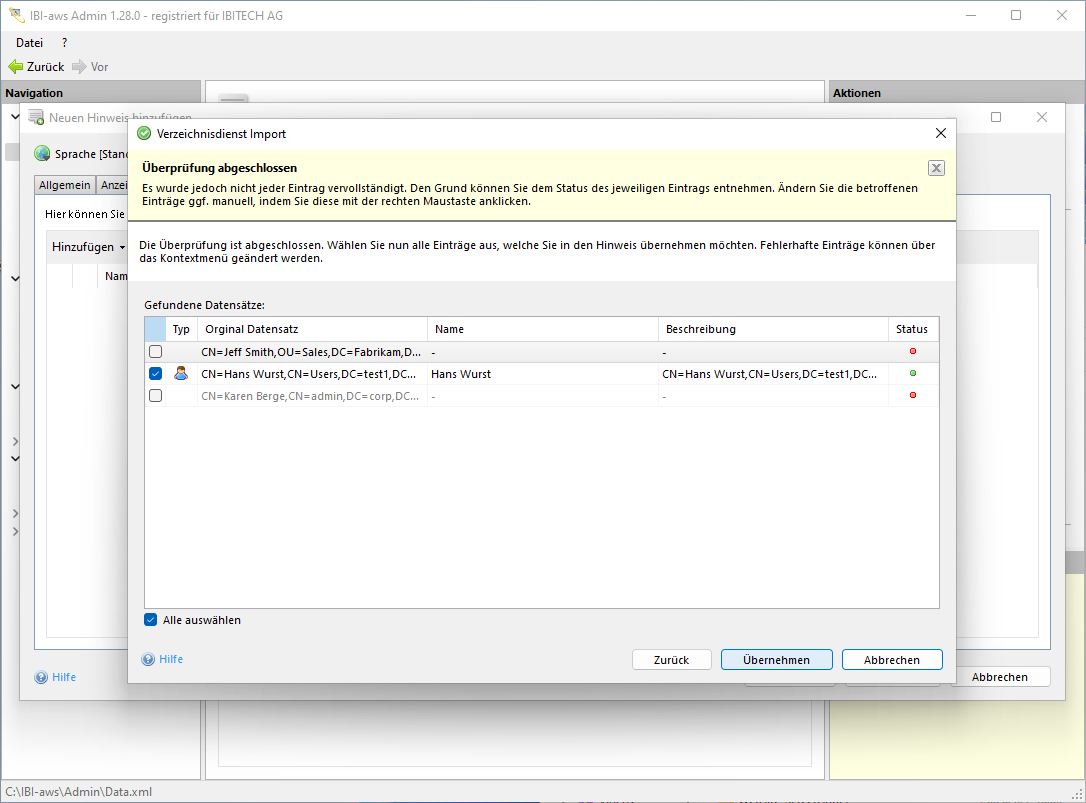Click the user icon beside Hans Wurst
Image resolution: width=1086 pixels, height=803 pixels.
(x=181, y=374)
